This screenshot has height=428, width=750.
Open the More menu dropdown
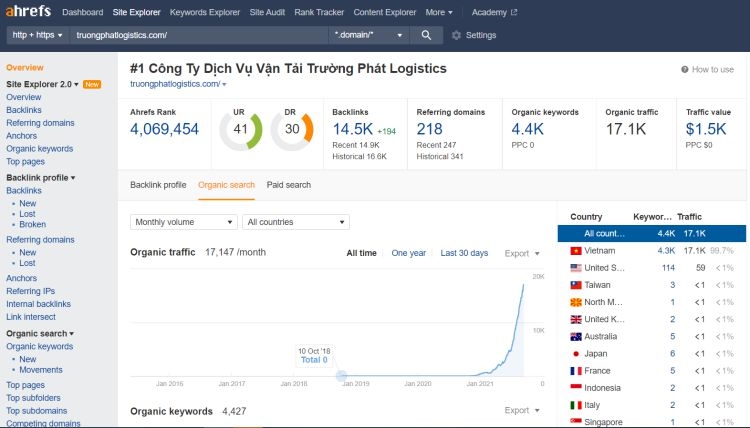(439, 12)
